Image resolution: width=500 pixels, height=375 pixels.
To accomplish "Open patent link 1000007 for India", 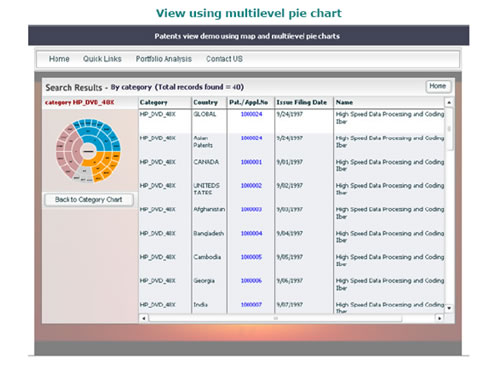I will (251, 305).
